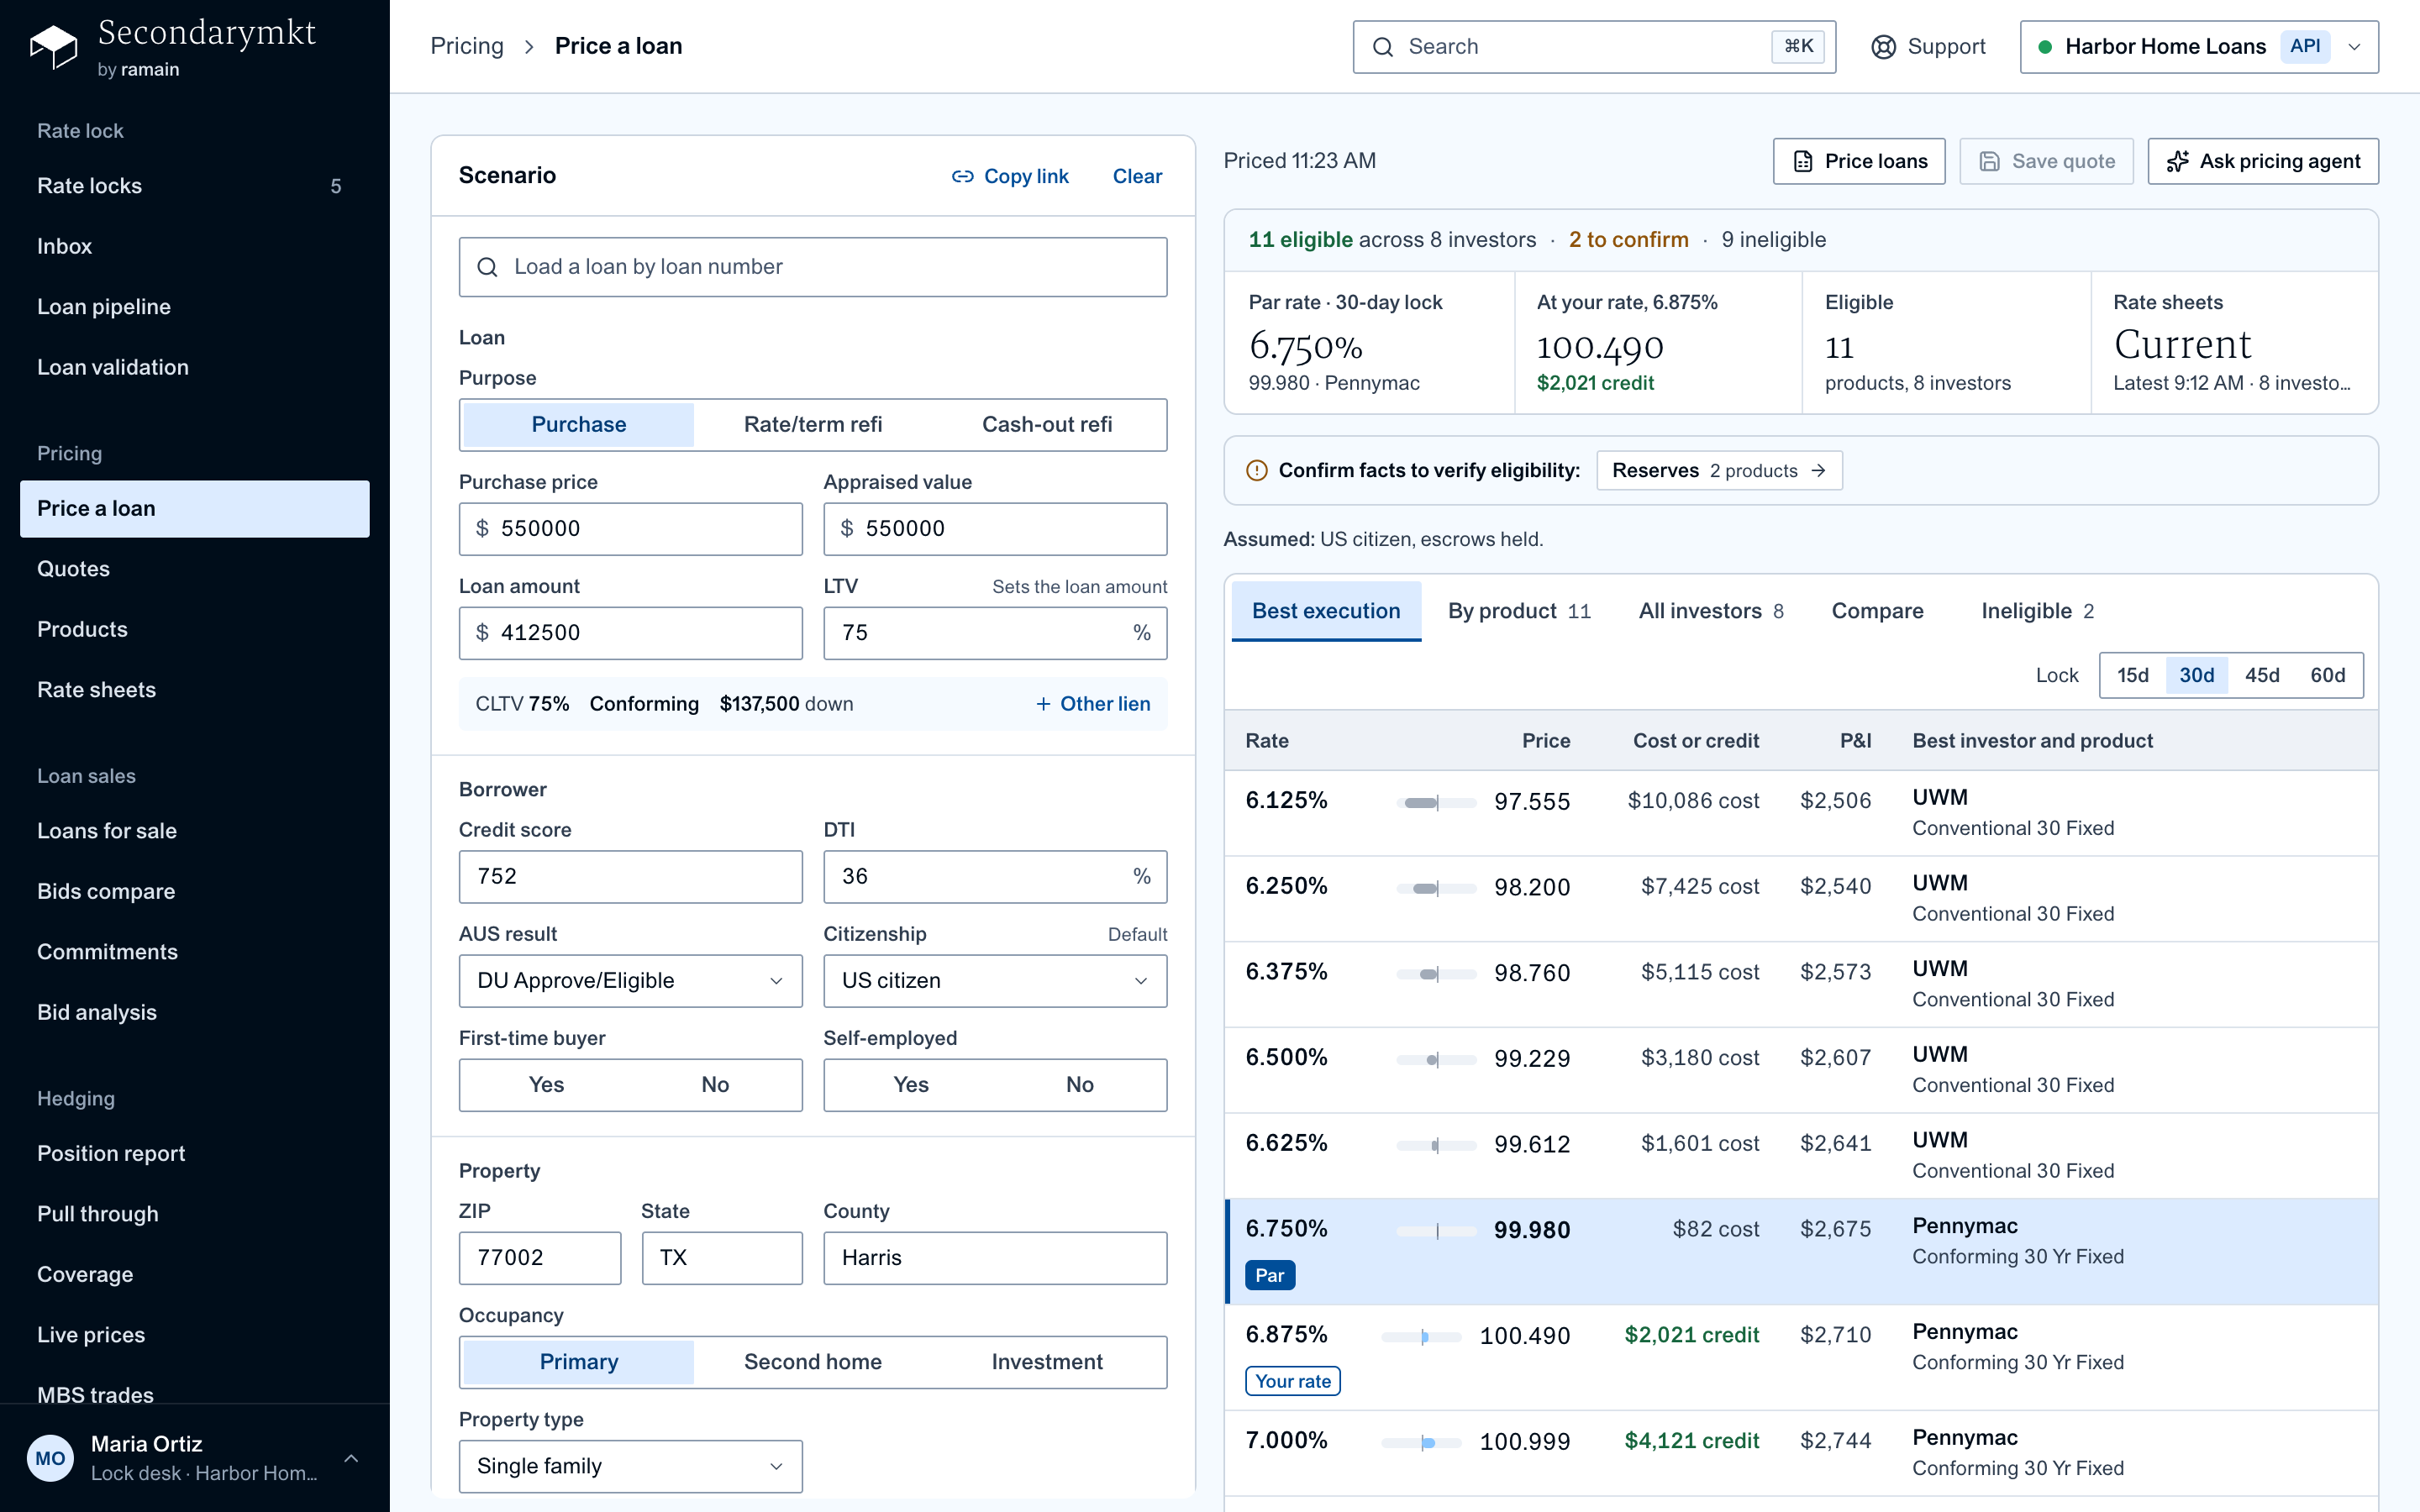This screenshot has height=1512, width=2420.
Task: Click the price bar in the 7.000% row
Action: (x=1421, y=1442)
